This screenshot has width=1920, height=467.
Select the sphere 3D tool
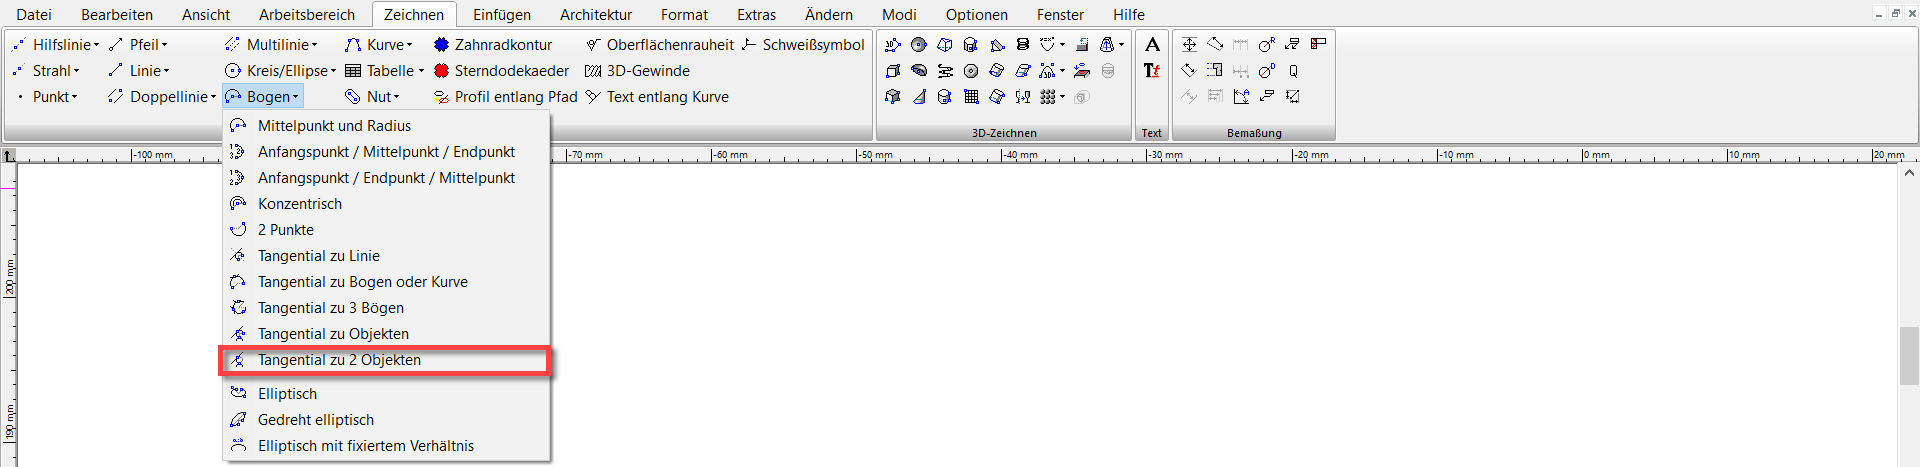click(919, 44)
